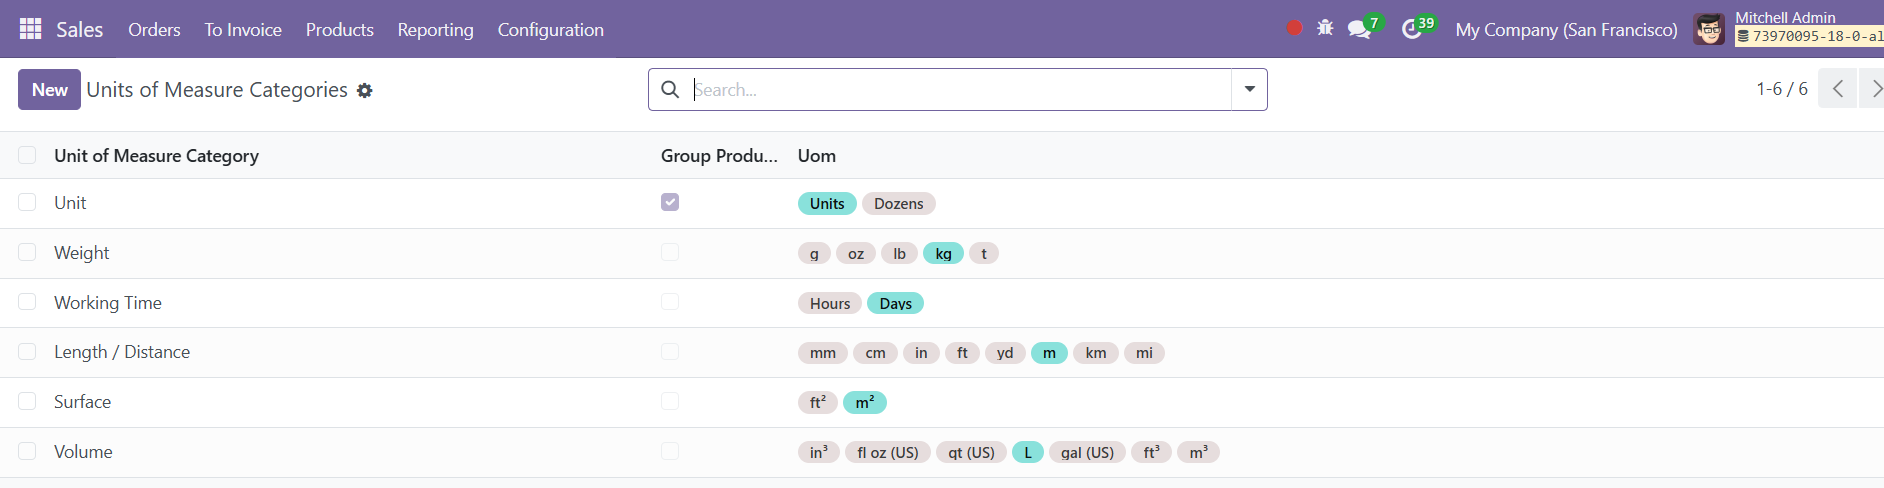Open the Length / Distance category record
The height and width of the screenshot is (488, 1884).
(122, 352)
